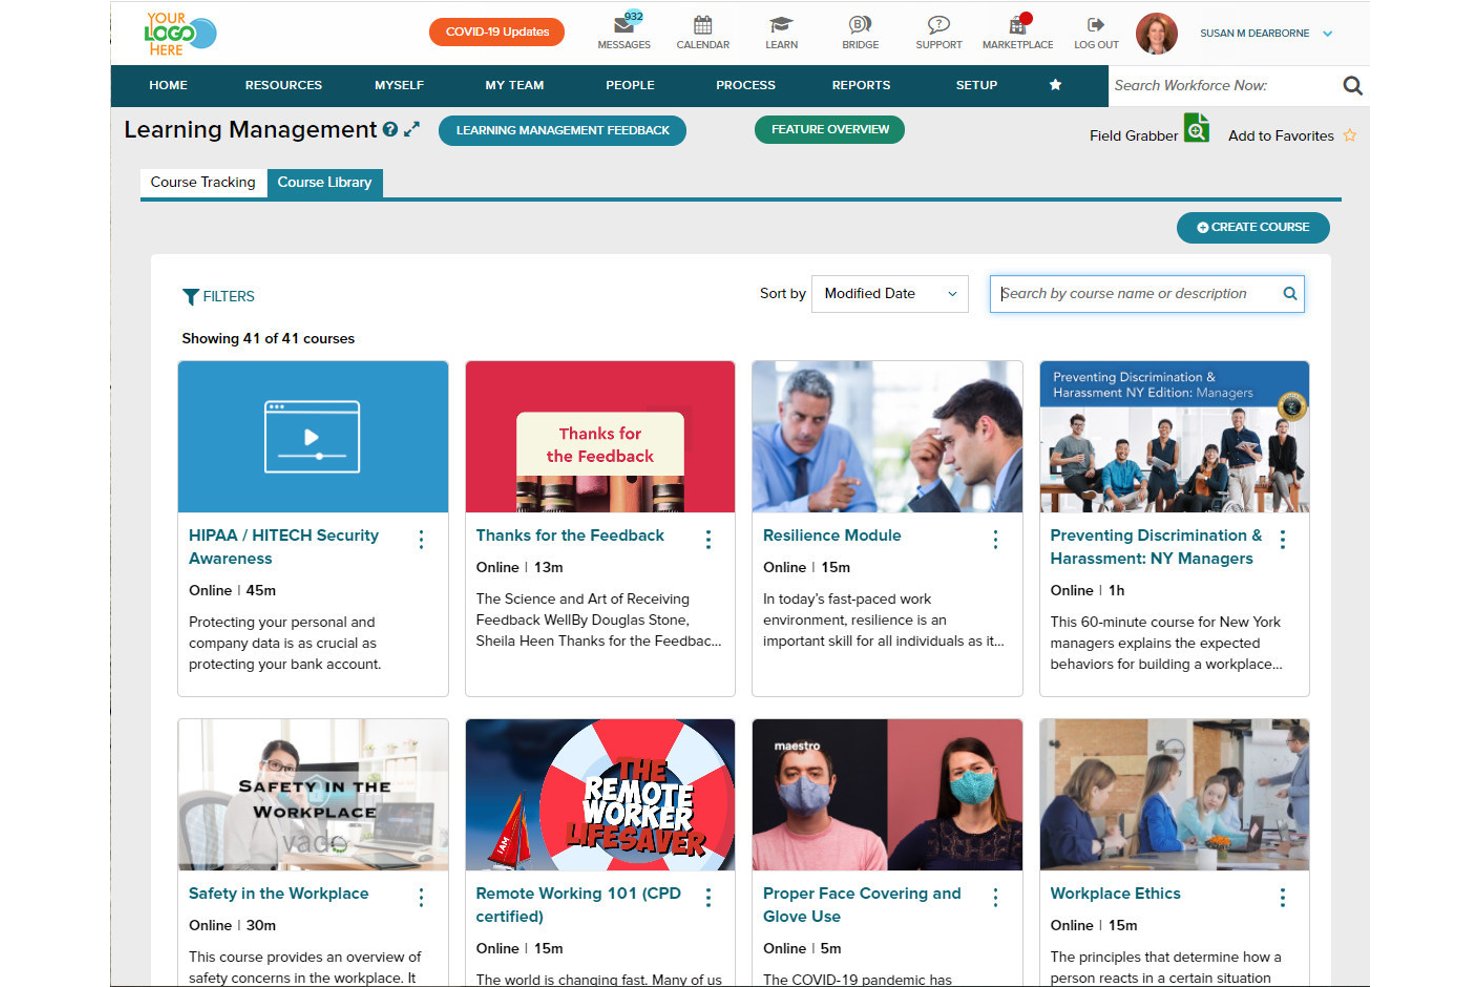Open the People menu

point(630,85)
